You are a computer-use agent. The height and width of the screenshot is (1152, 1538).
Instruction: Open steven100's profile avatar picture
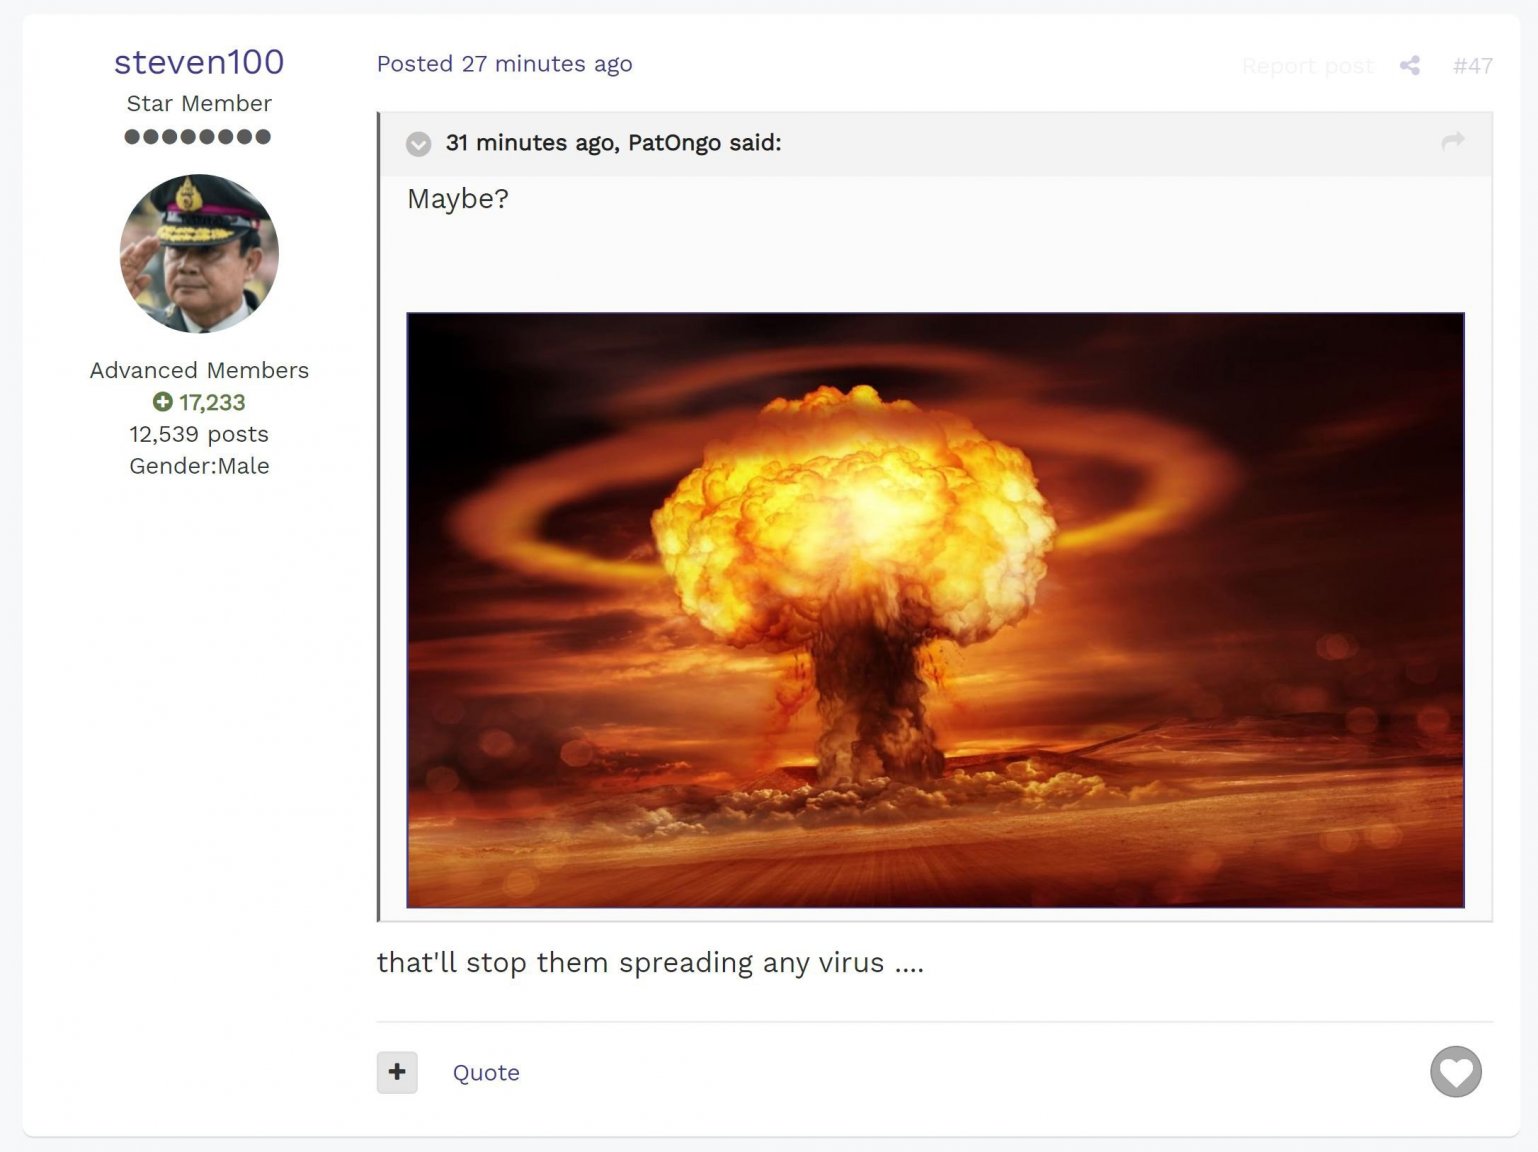pos(198,252)
